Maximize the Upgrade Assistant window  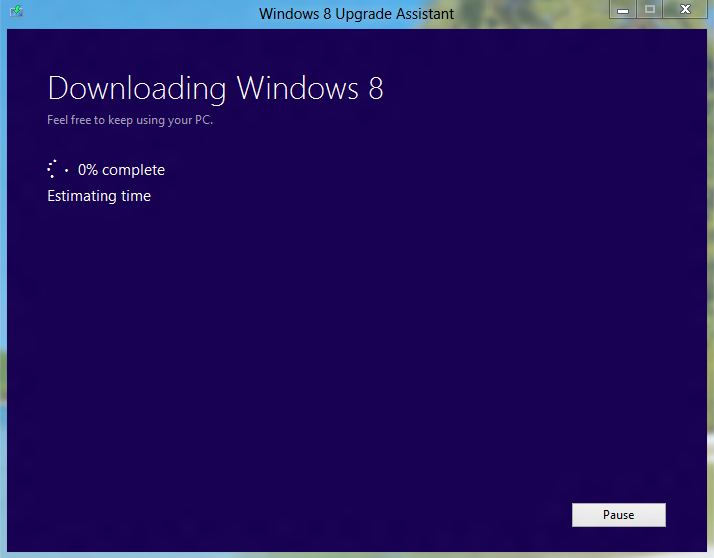click(650, 10)
